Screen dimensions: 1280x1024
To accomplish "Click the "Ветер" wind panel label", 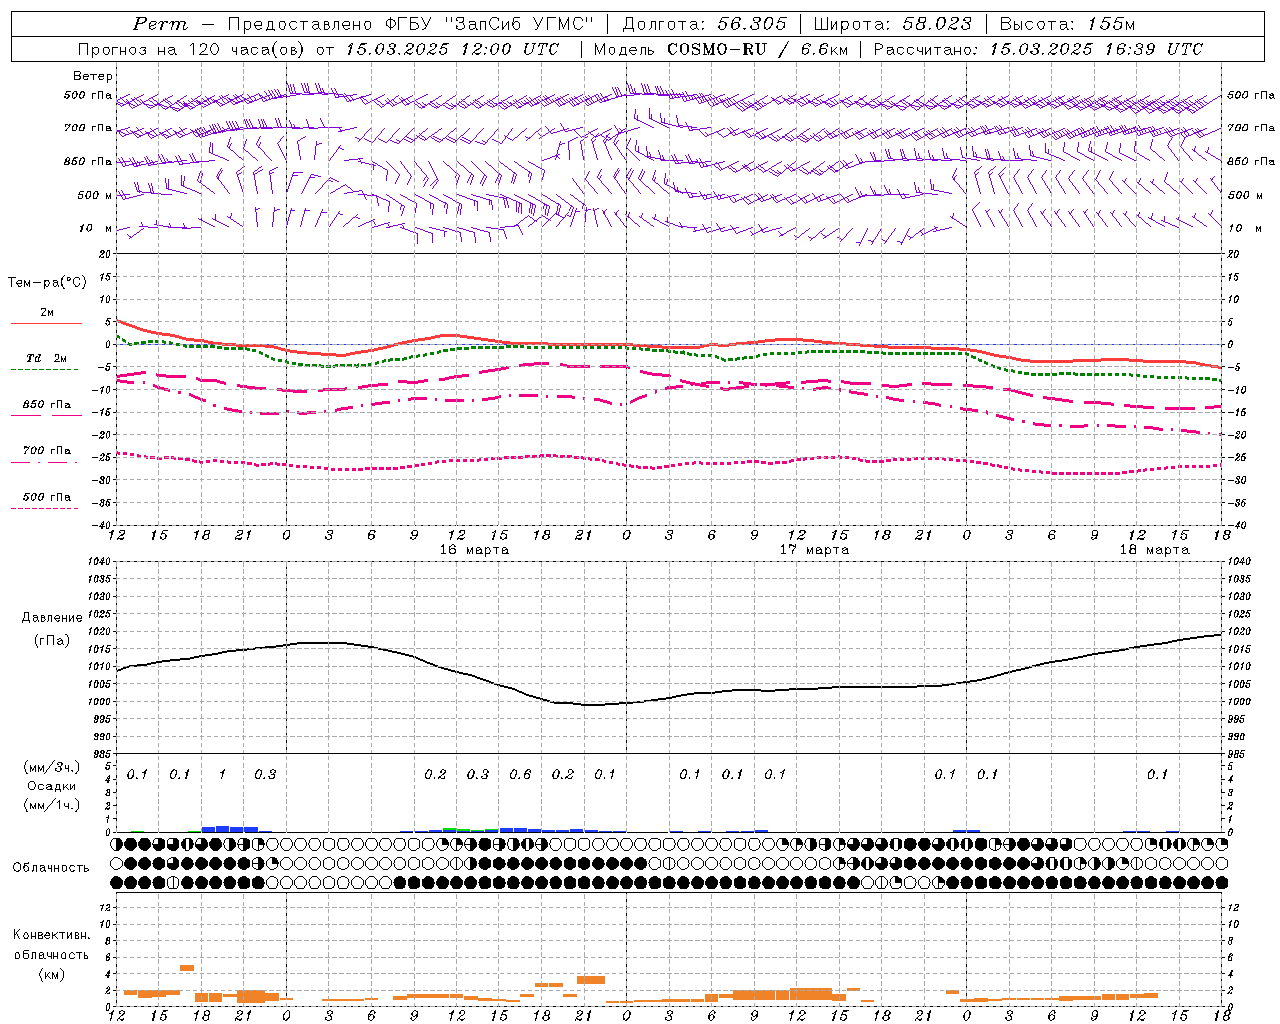I will tap(93, 76).
